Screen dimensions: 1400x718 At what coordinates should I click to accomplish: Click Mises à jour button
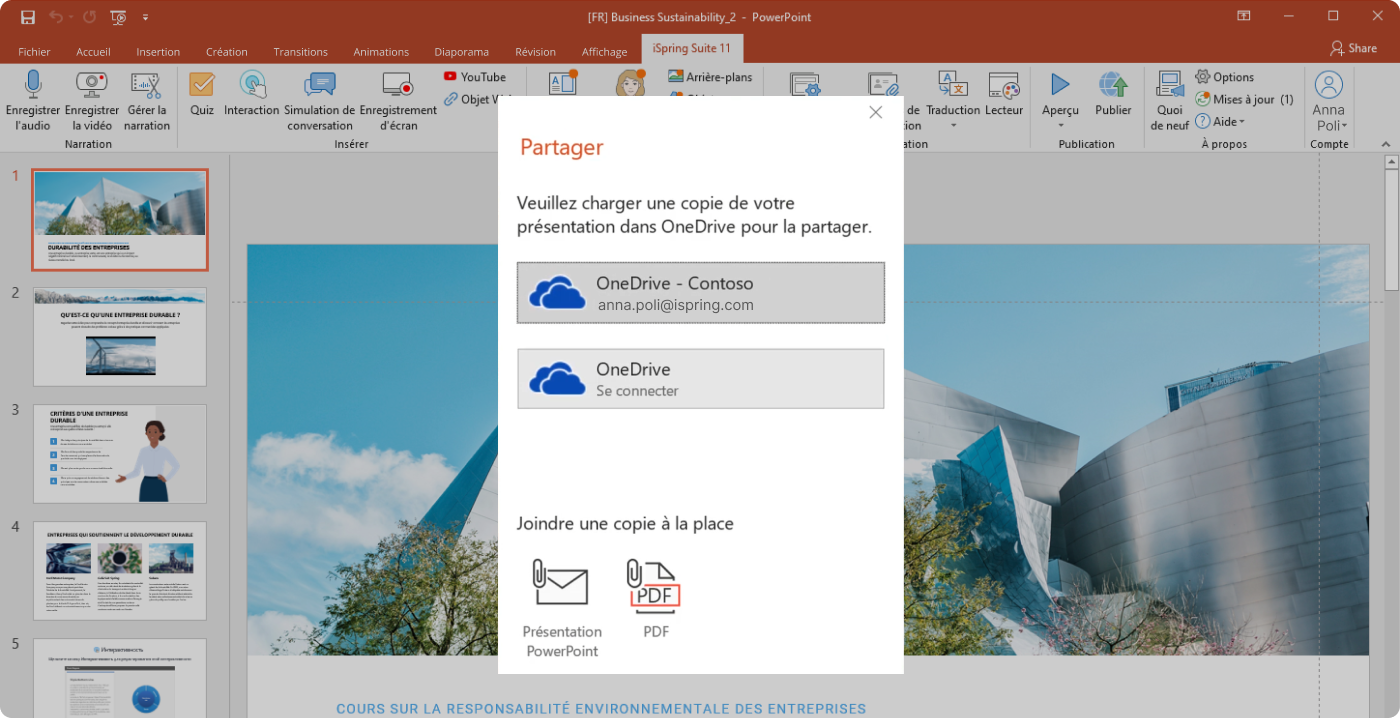(x=1245, y=100)
